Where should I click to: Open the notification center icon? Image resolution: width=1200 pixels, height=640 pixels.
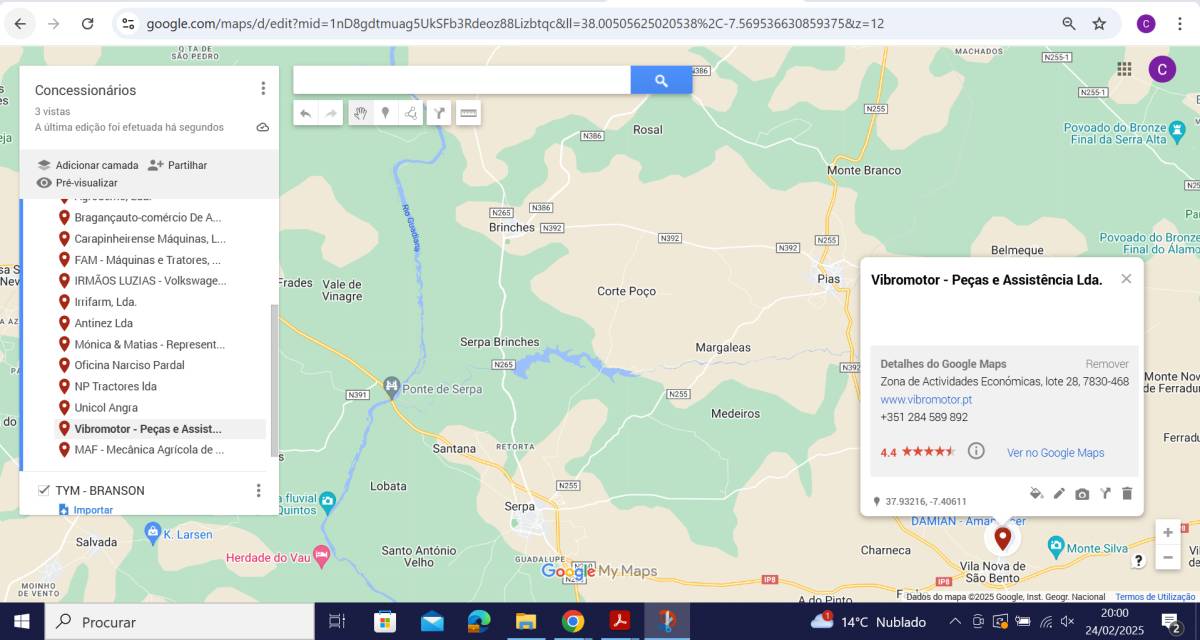point(1171,622)
